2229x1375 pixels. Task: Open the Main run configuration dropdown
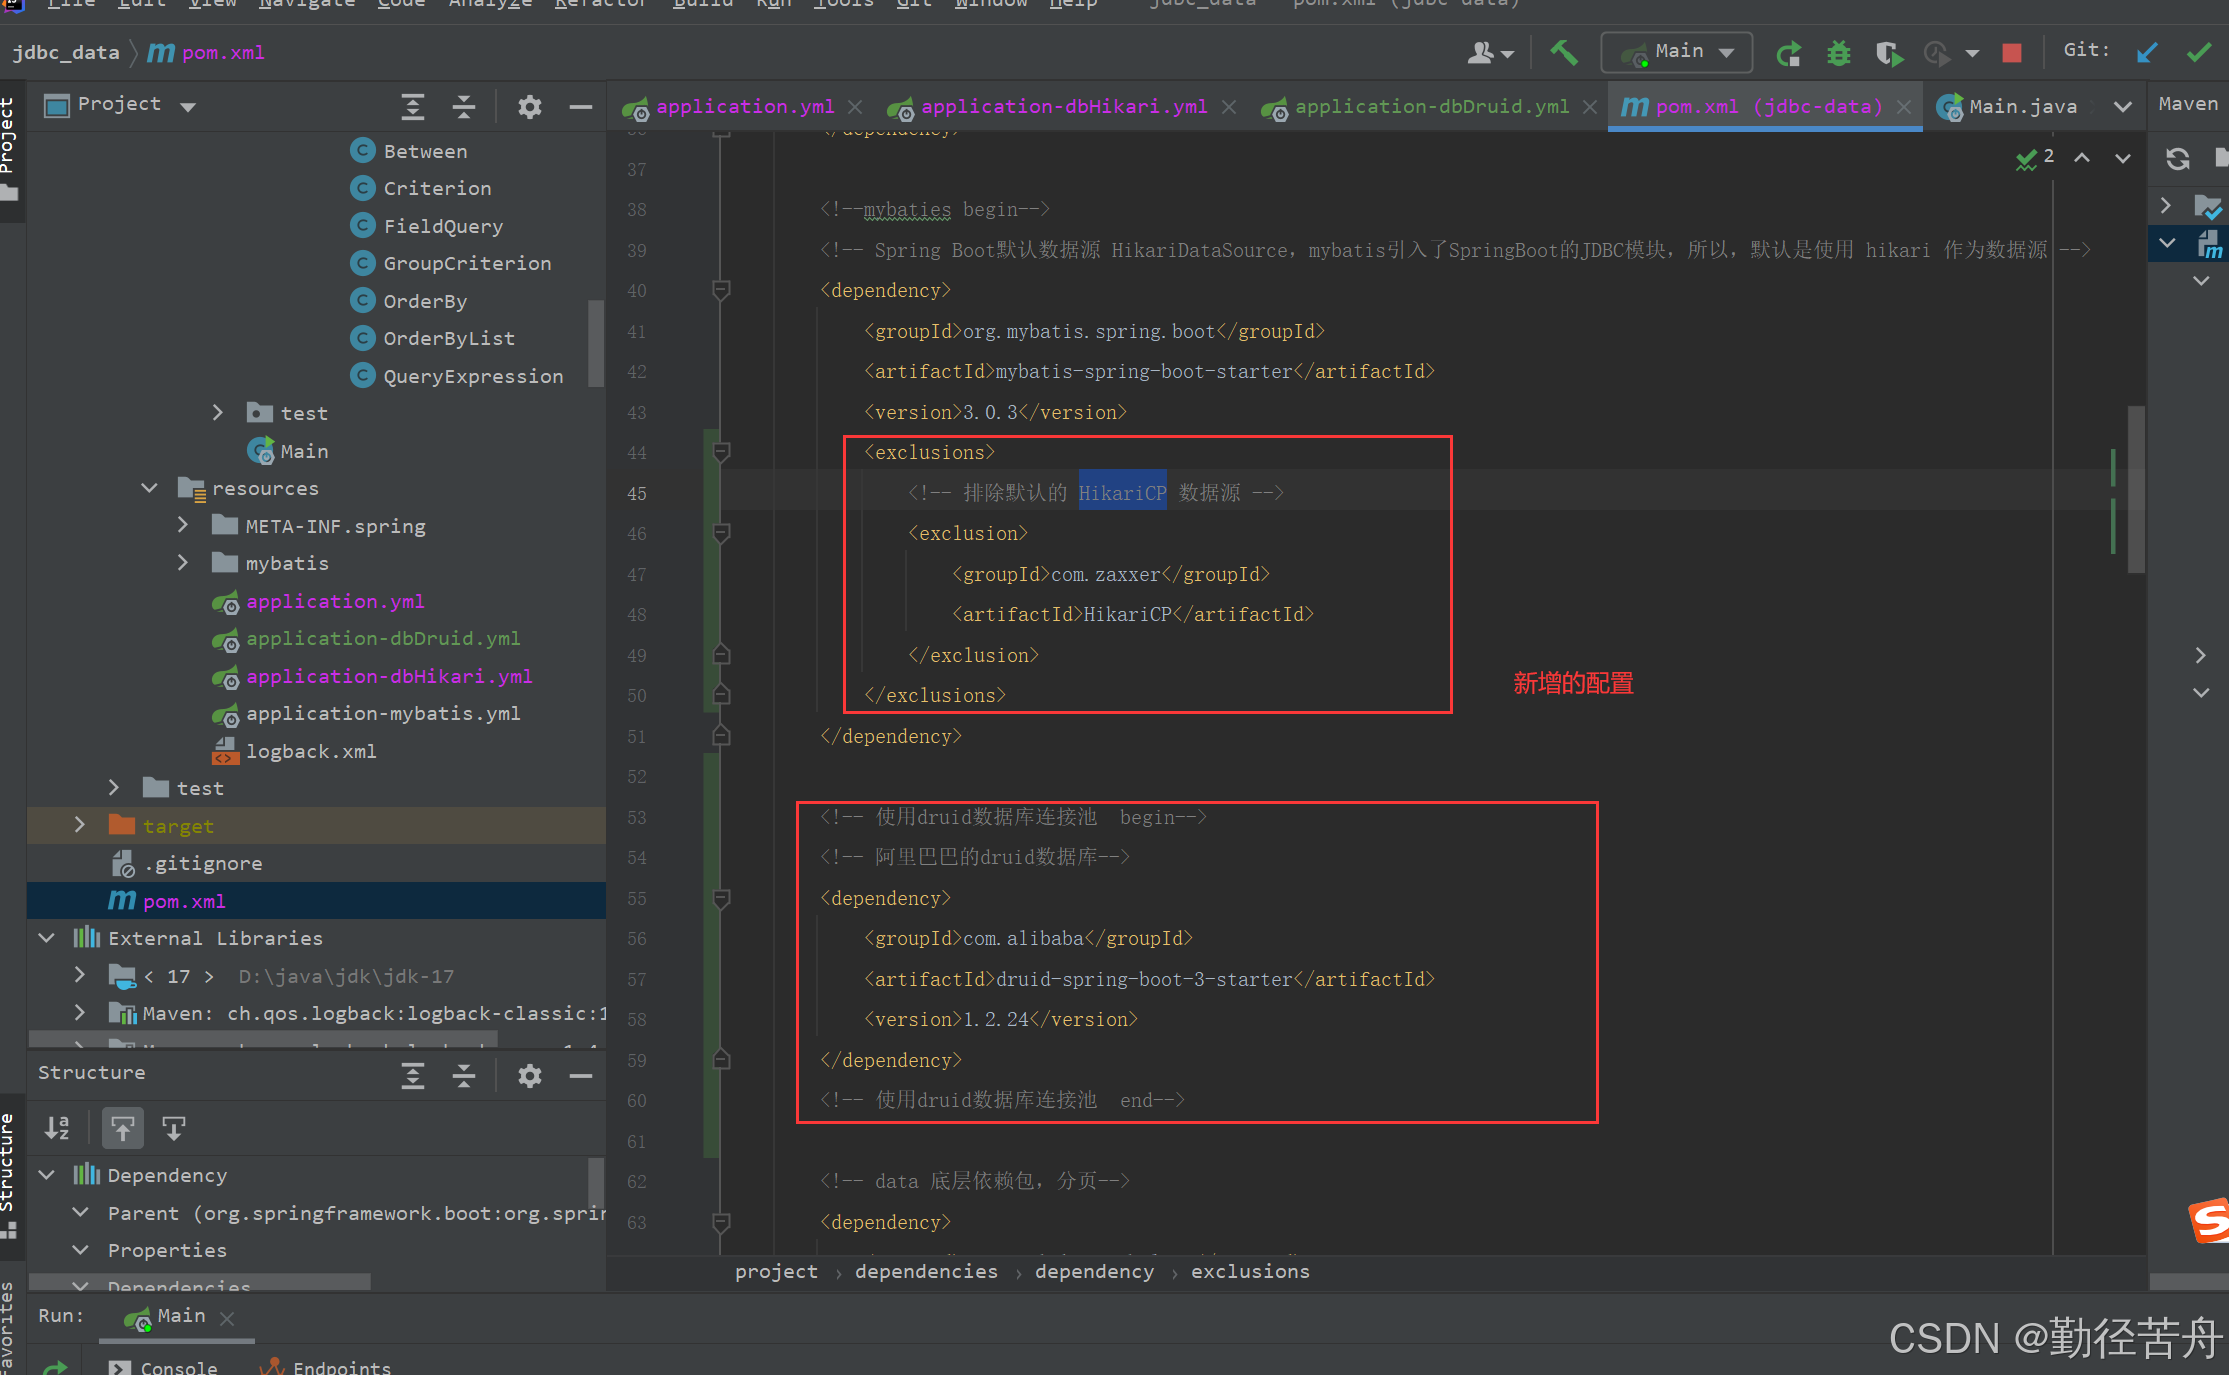1677,52
